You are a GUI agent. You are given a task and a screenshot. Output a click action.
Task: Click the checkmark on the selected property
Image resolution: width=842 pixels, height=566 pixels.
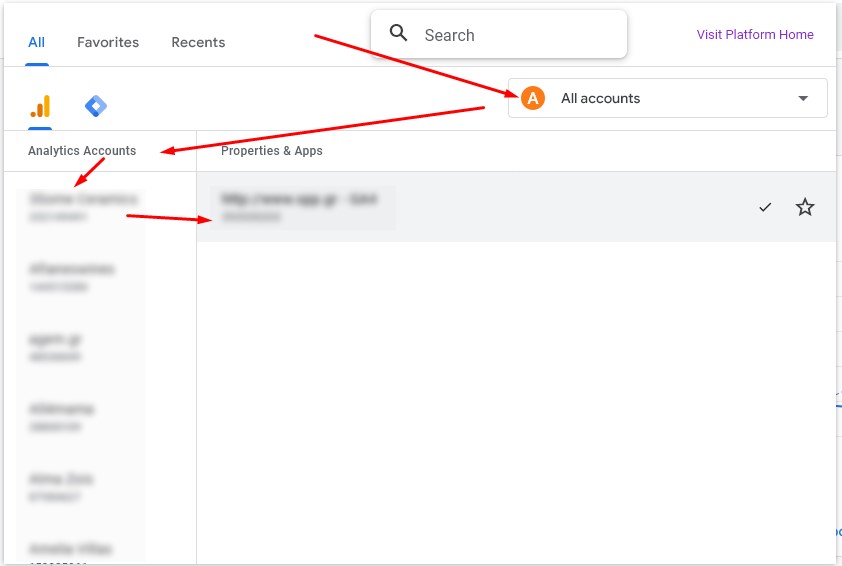click(x=765, y=207)
